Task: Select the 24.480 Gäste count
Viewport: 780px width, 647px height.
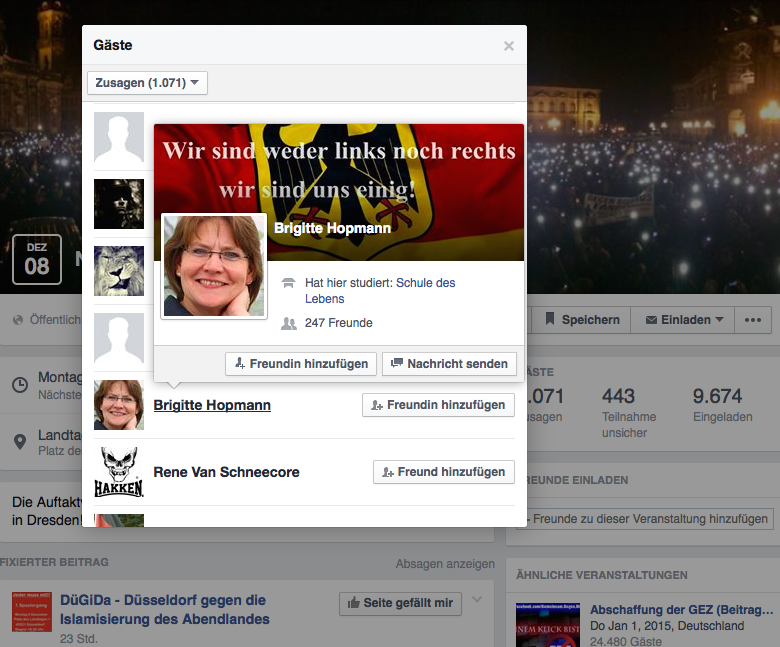Action: click(626, 642)
